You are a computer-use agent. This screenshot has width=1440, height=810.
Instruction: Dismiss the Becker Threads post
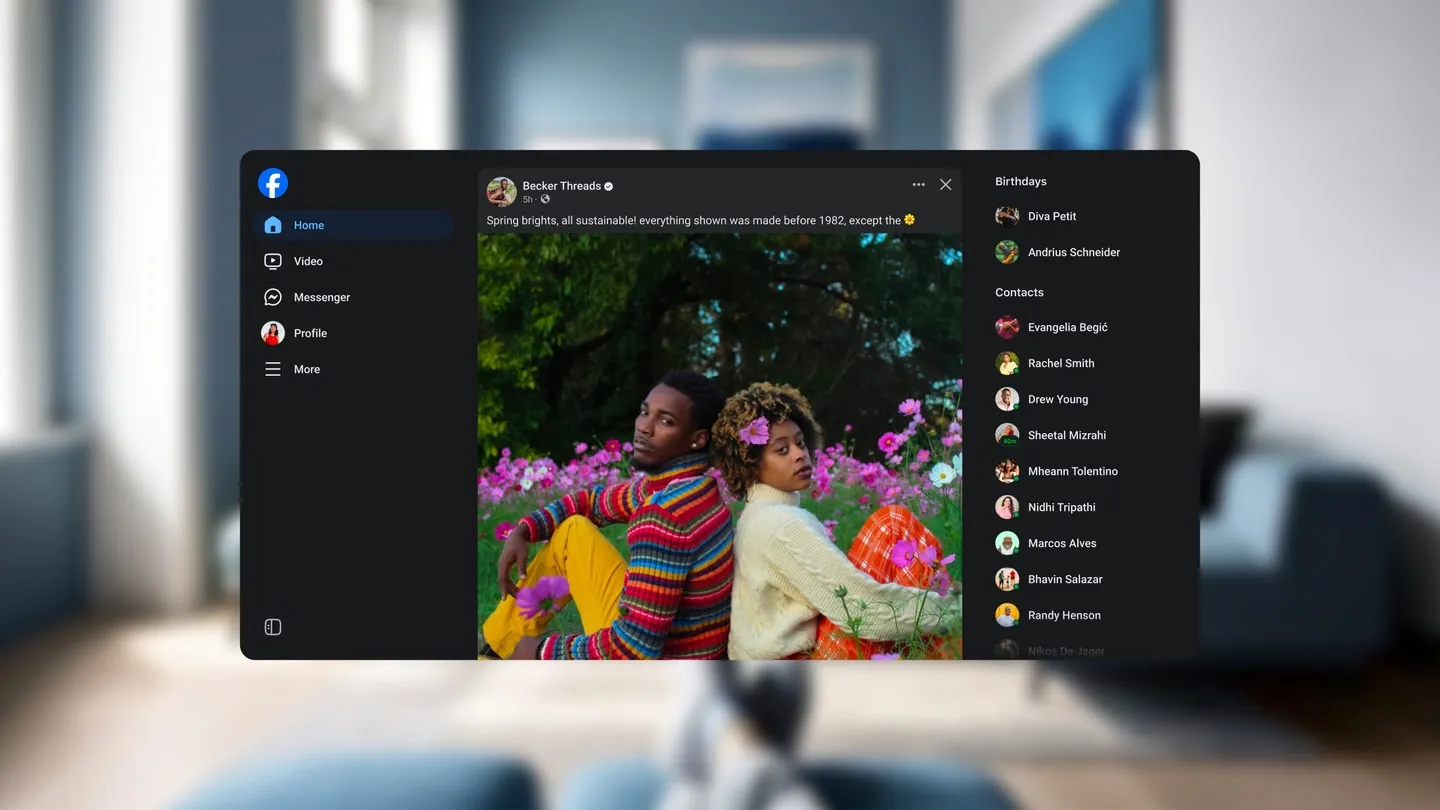point(945,185)
